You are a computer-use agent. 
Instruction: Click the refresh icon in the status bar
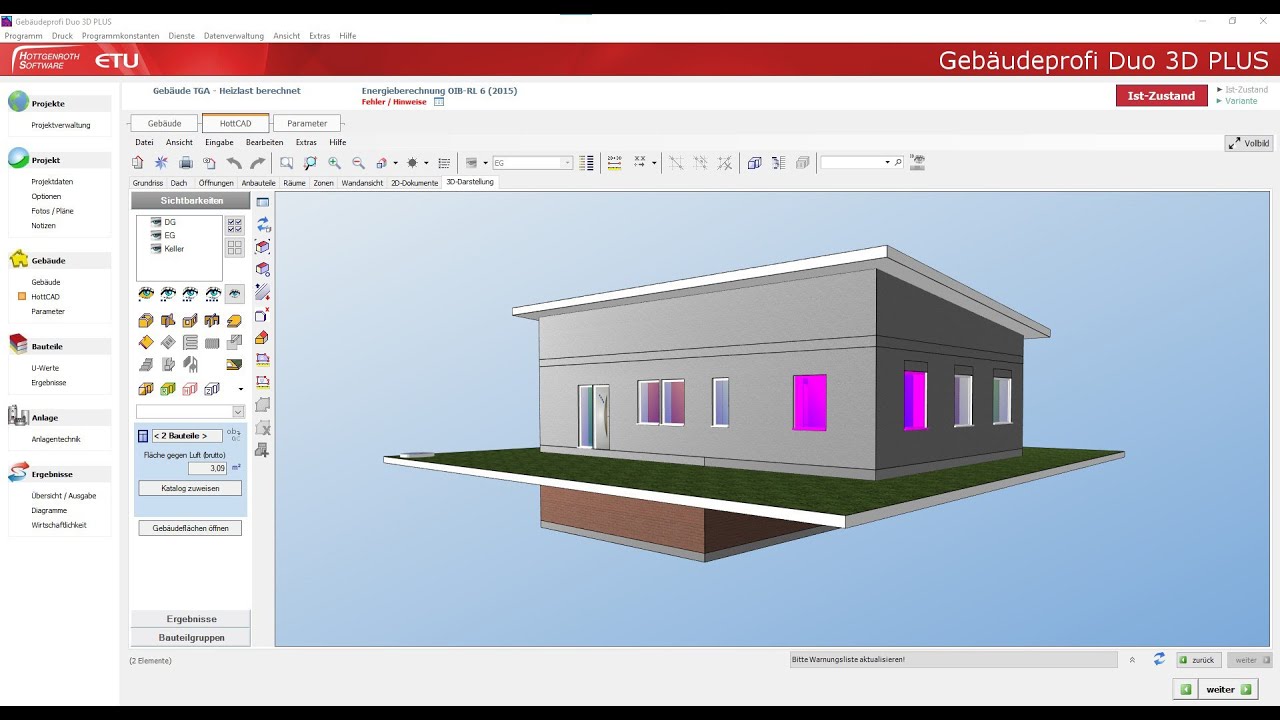pyautogui.click(x=1159, y=660)
